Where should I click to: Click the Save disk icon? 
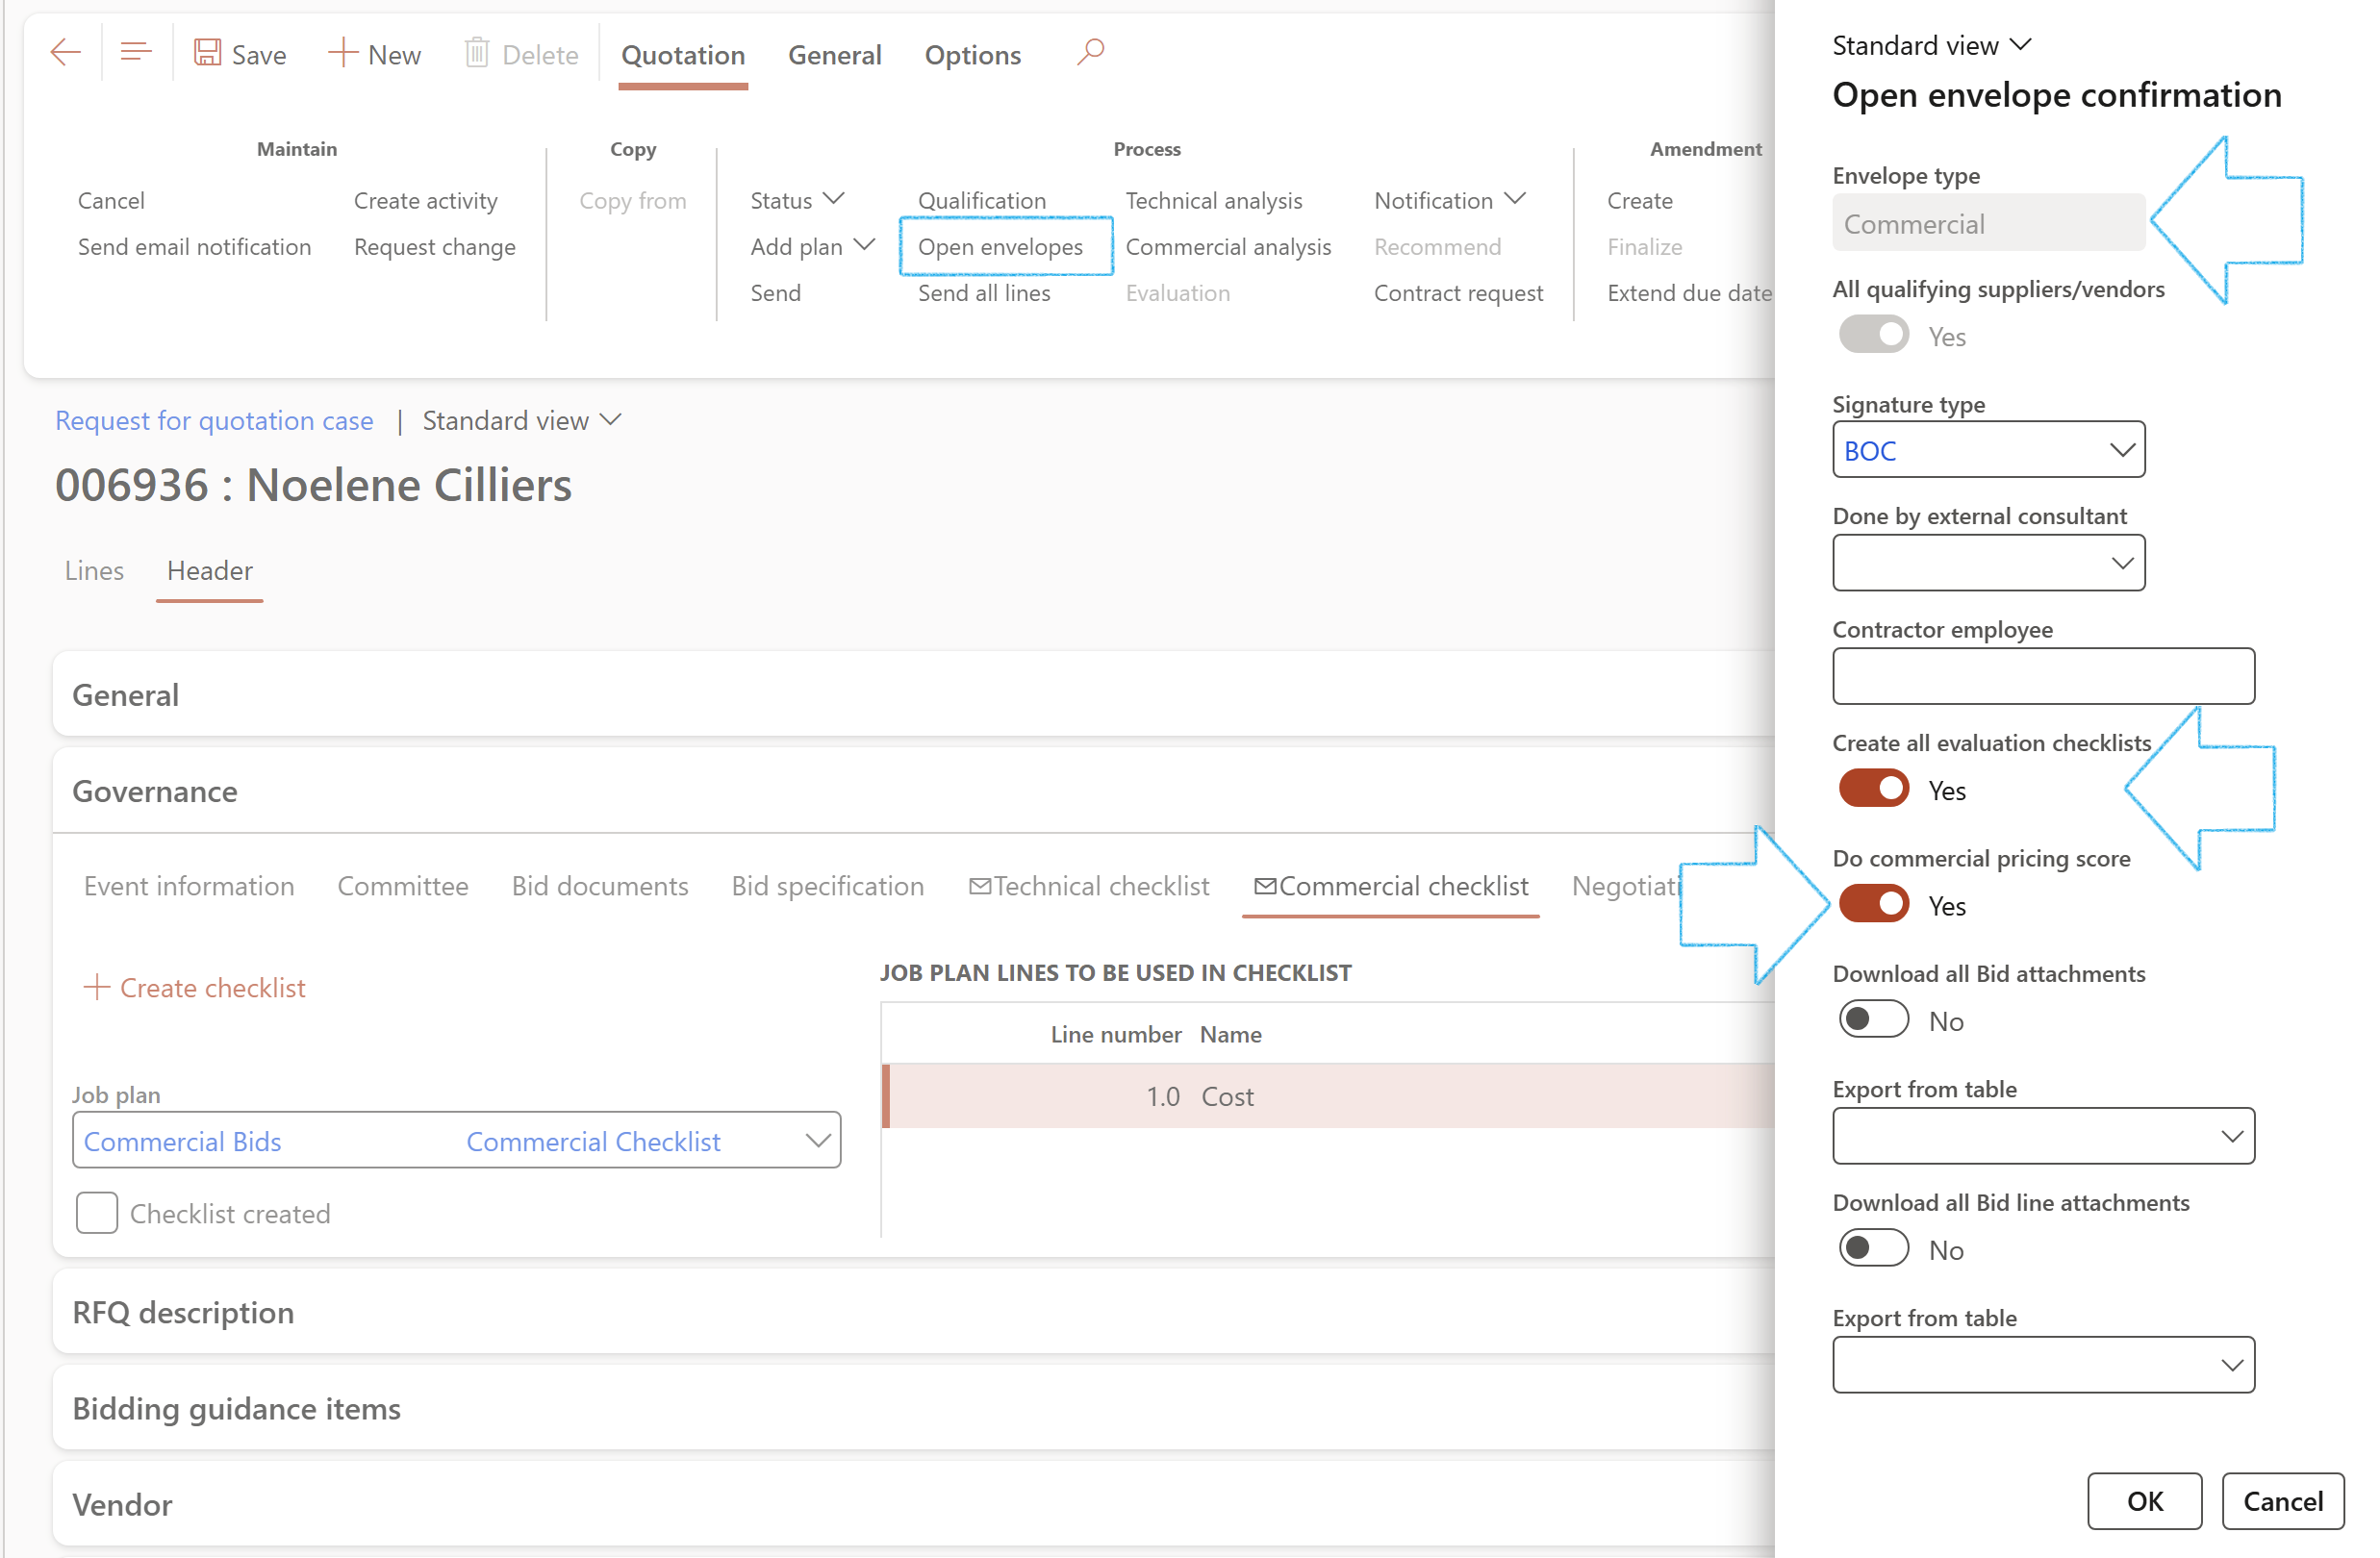point(207,53)
